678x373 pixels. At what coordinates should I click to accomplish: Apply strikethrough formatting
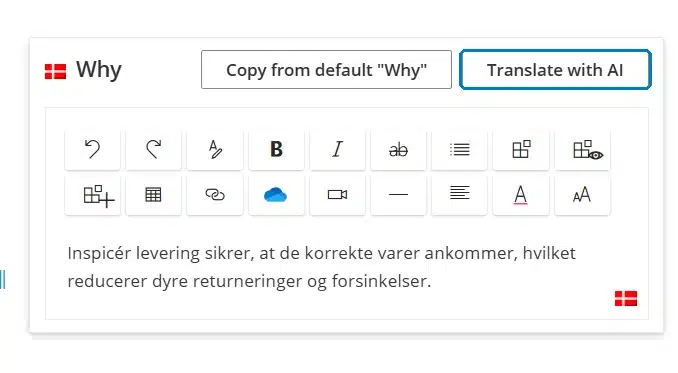398,150
